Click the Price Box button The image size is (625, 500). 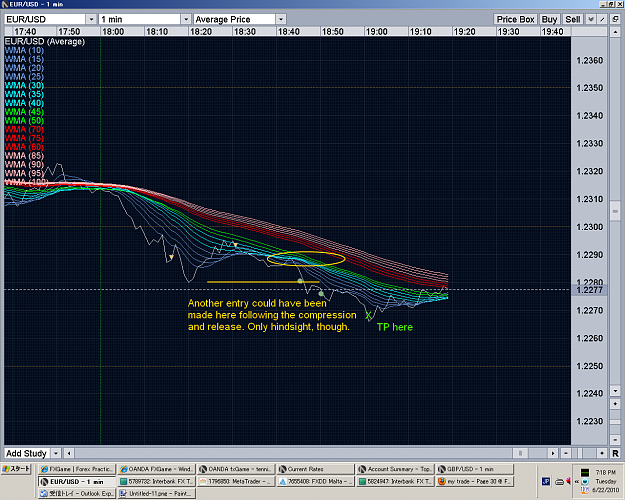tap(515, 19)
